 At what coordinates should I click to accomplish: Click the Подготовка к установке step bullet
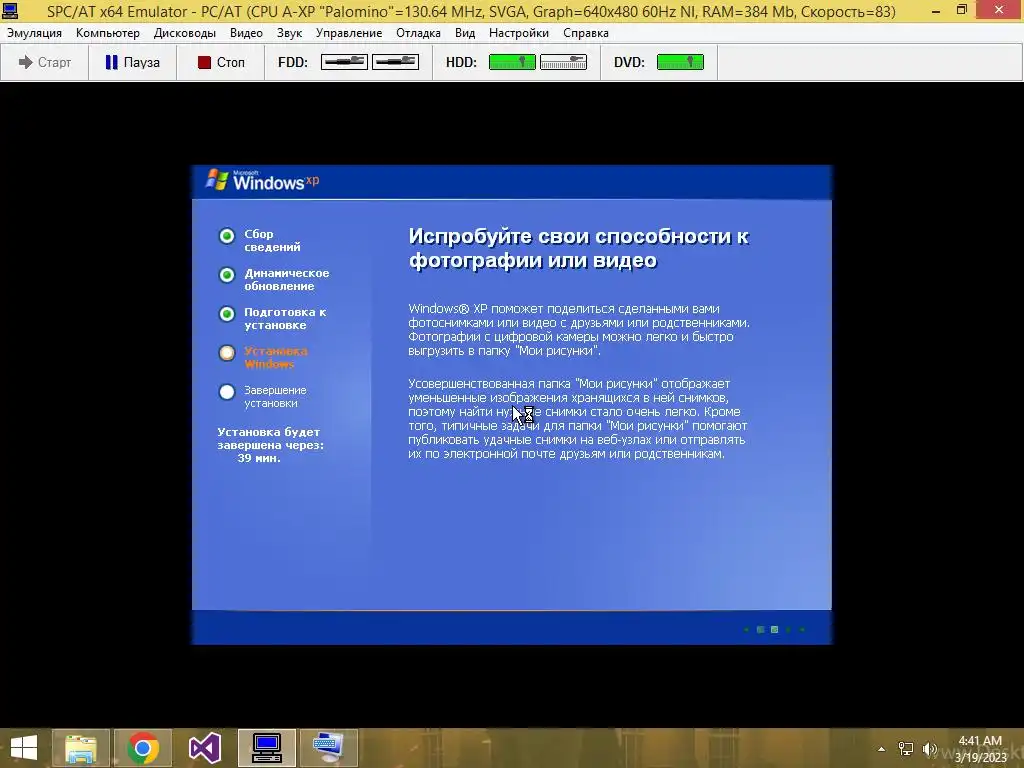(227, 314)
